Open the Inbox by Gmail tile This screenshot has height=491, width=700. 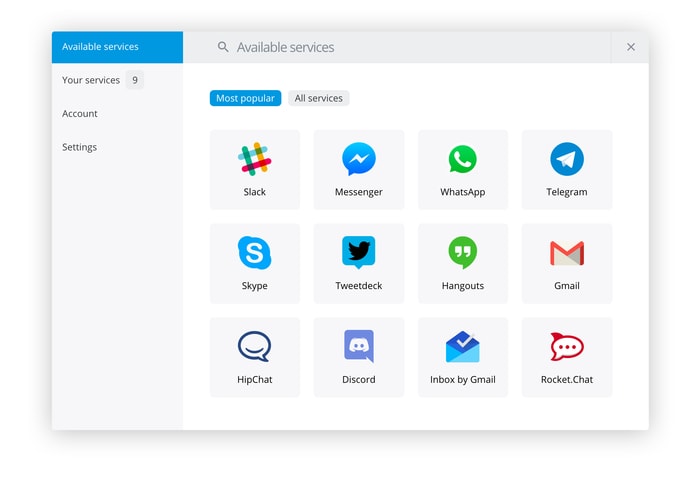pyautogui.click(x=462, y=356)
